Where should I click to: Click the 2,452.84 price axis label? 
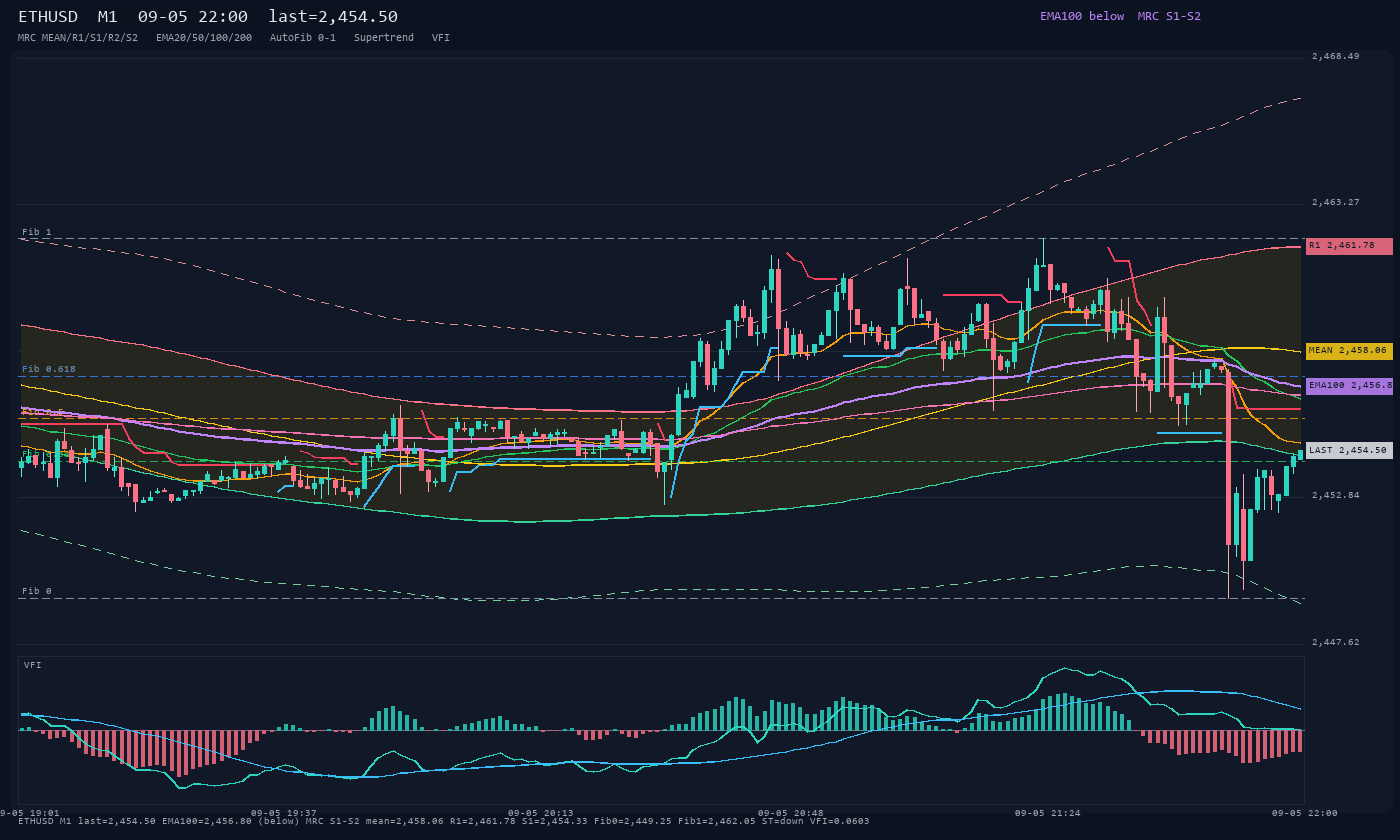[x=1335, y=495]
